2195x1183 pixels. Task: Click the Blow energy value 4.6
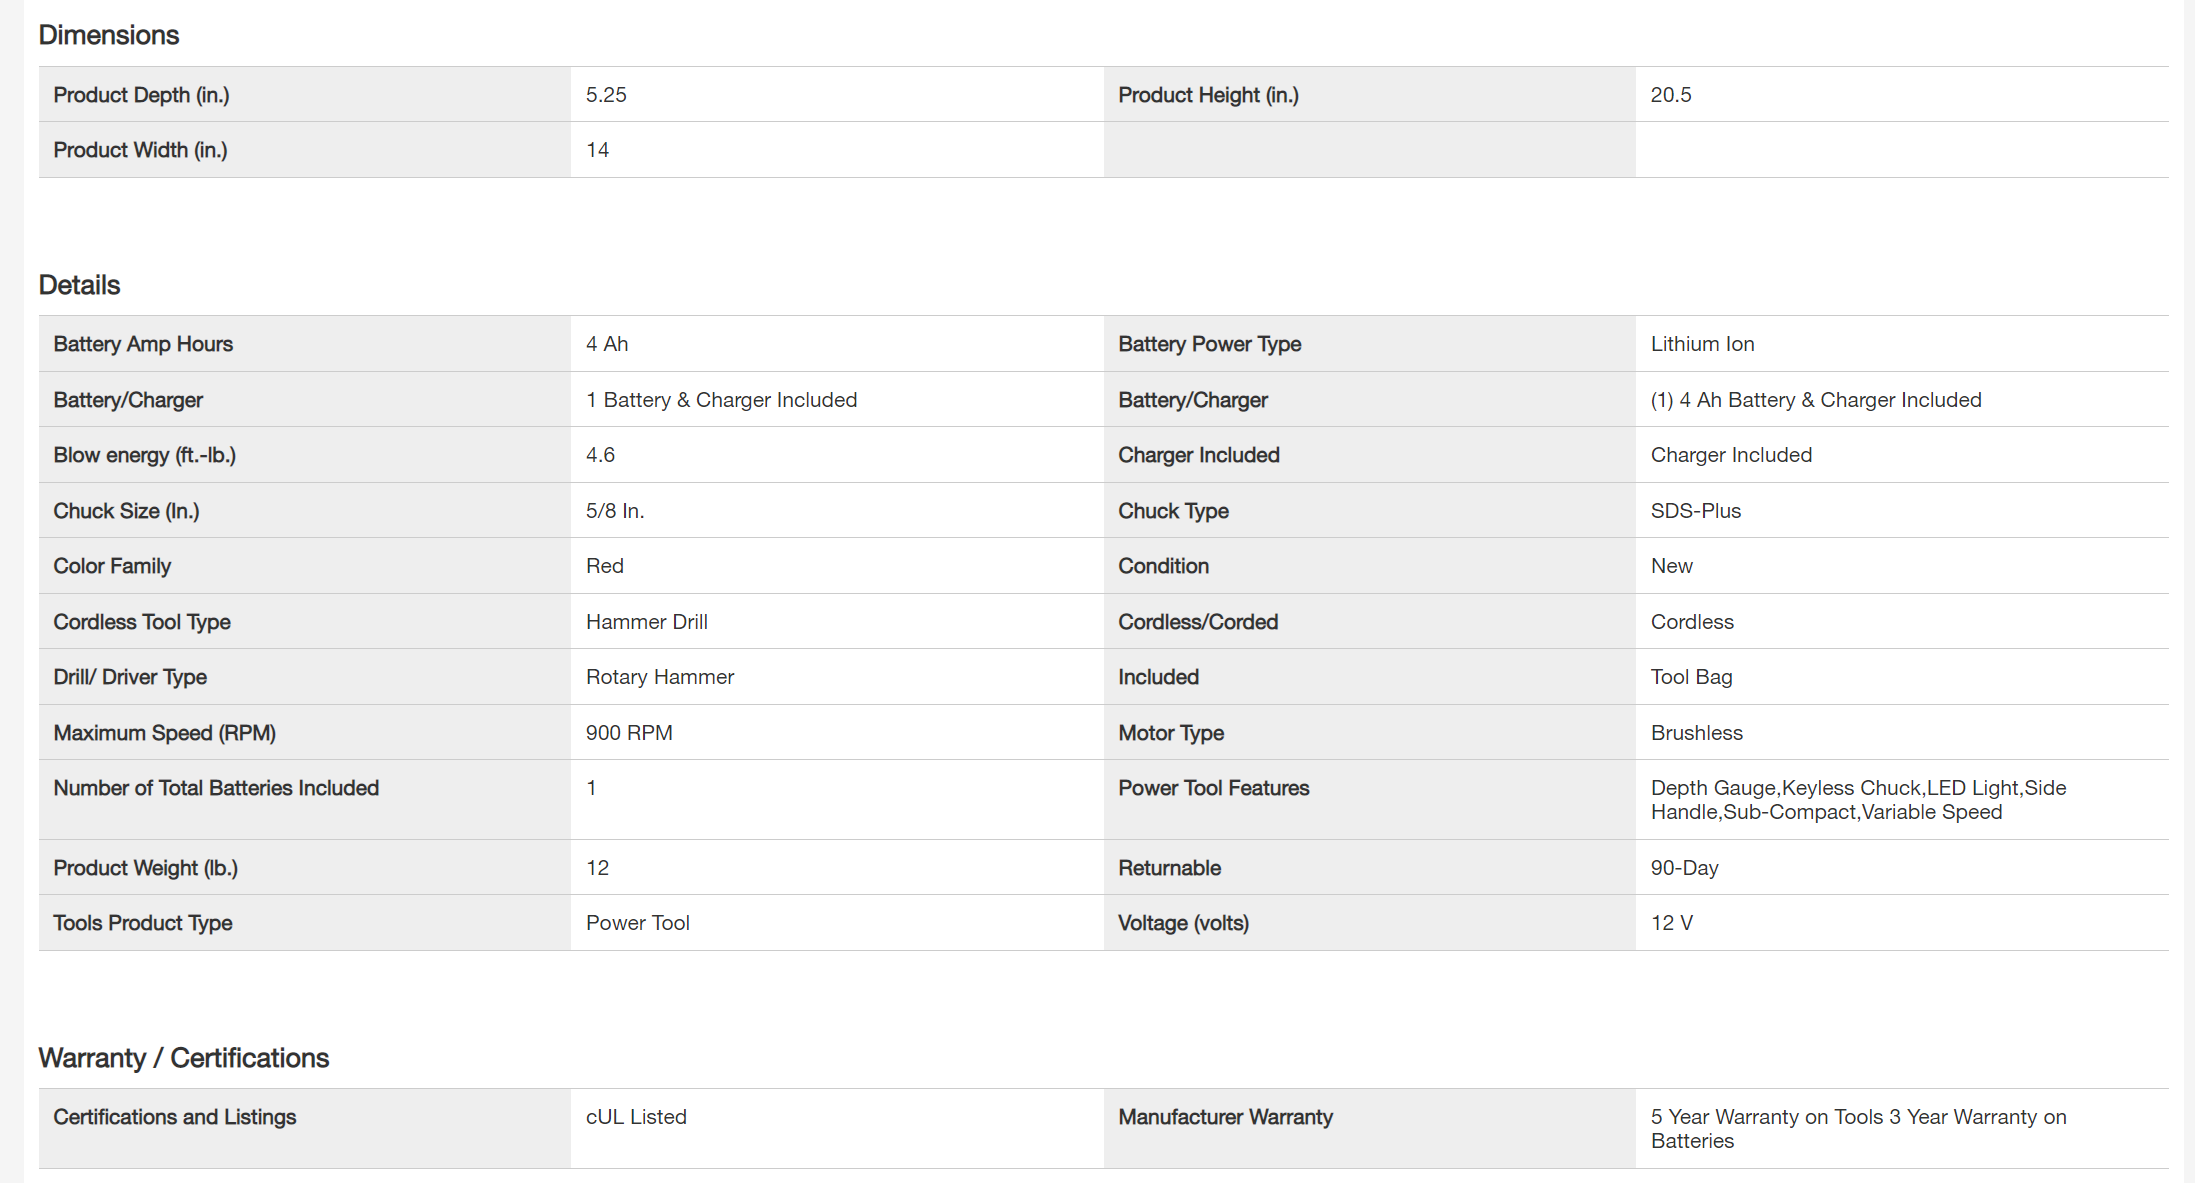click(x=600, y=455)
